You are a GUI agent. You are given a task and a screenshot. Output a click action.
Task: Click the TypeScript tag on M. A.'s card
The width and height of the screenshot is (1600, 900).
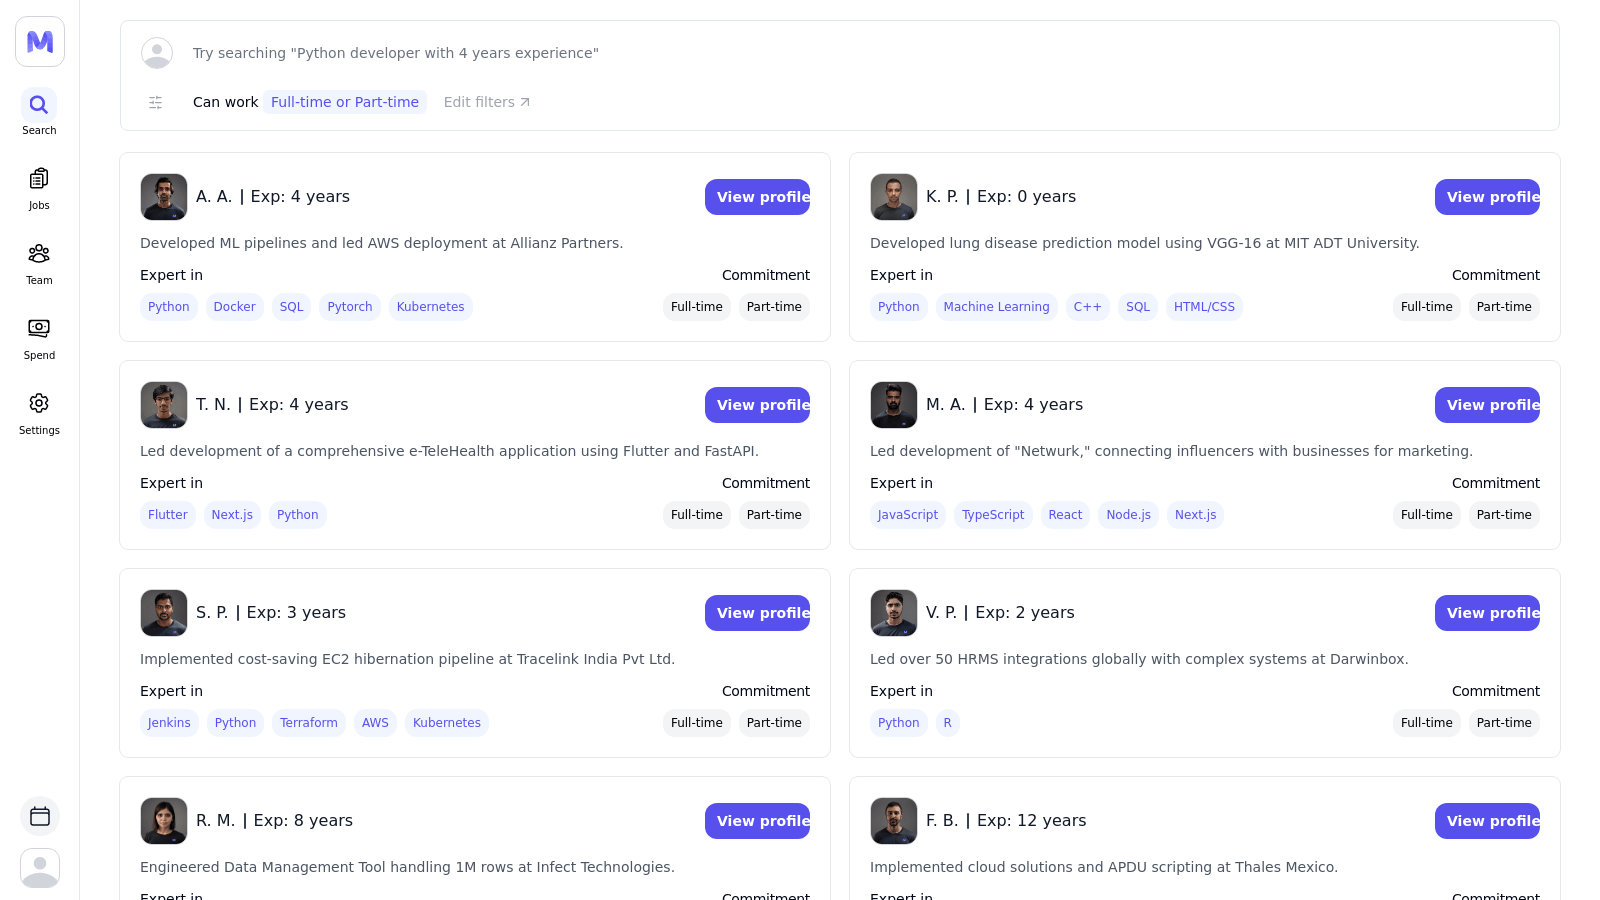click(x=993, y=515)
